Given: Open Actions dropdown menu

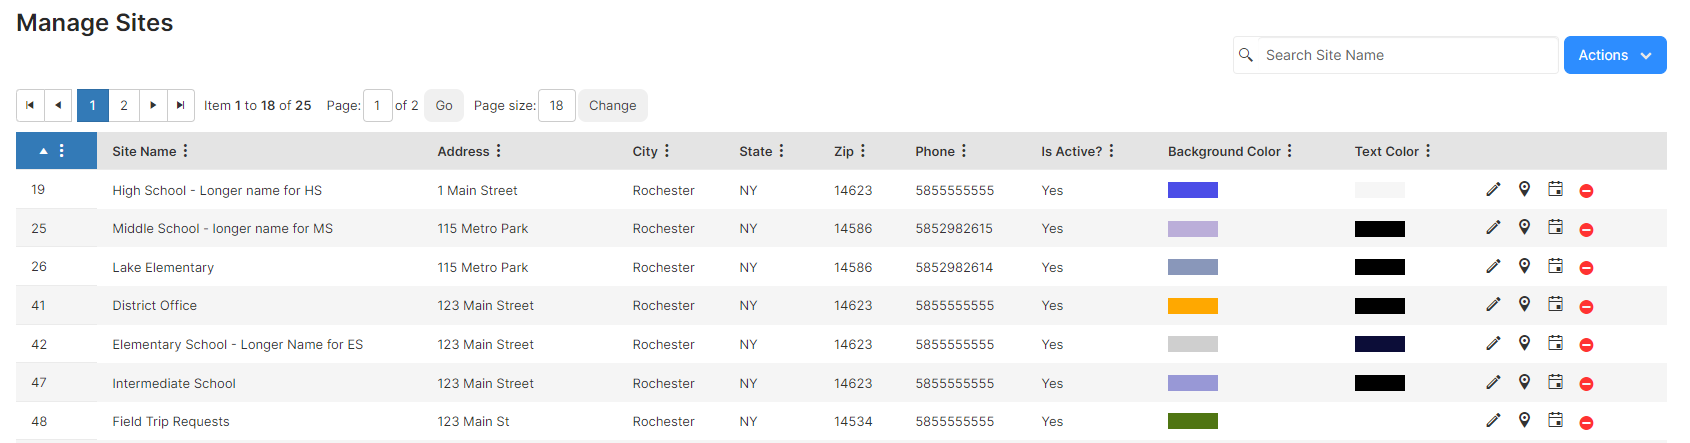Looking at the screenshot, I should 1614,55.
